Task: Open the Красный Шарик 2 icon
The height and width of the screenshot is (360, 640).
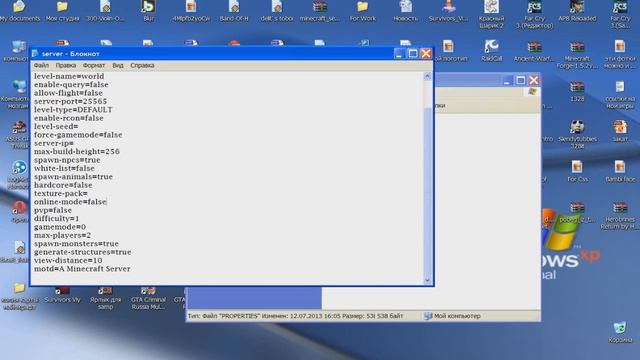Action: (x=491, y=14)
